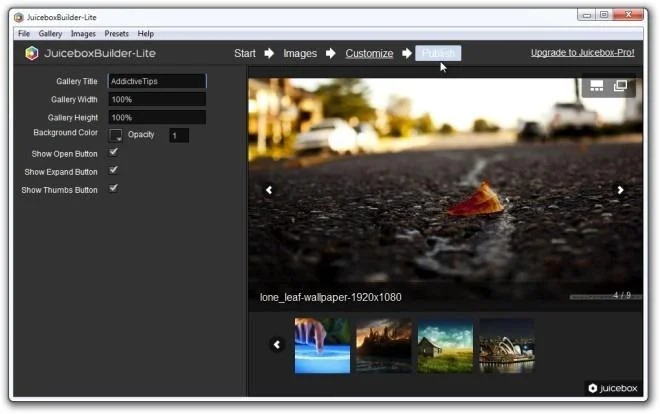
Task: Click the Gallery Height field
Action: click(157, 117)
